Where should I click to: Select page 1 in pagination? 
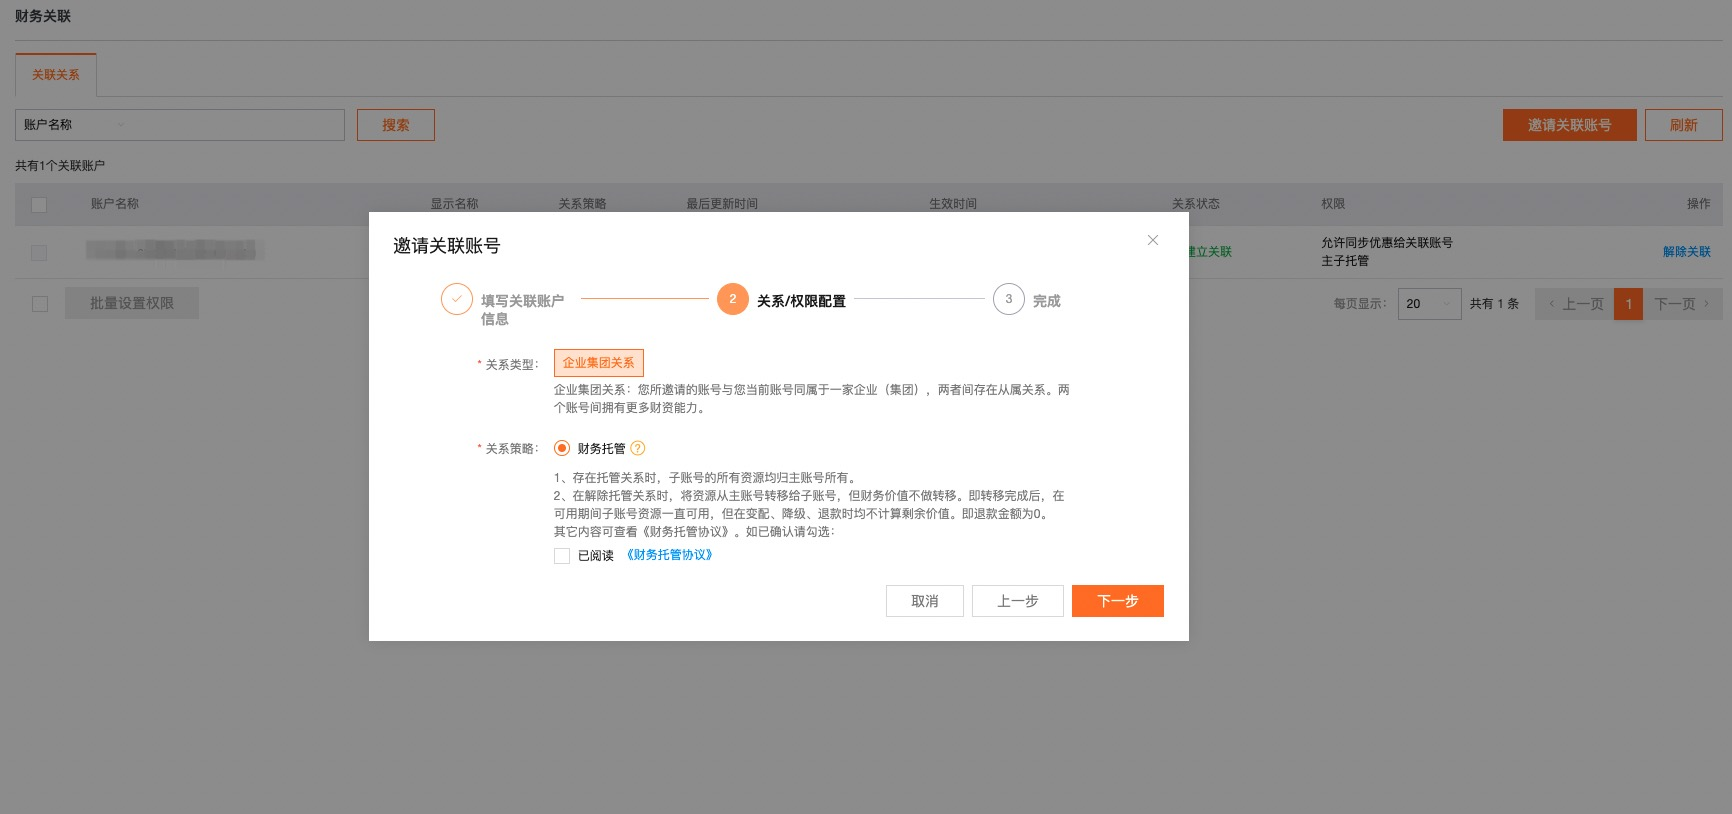(1629, 304)
